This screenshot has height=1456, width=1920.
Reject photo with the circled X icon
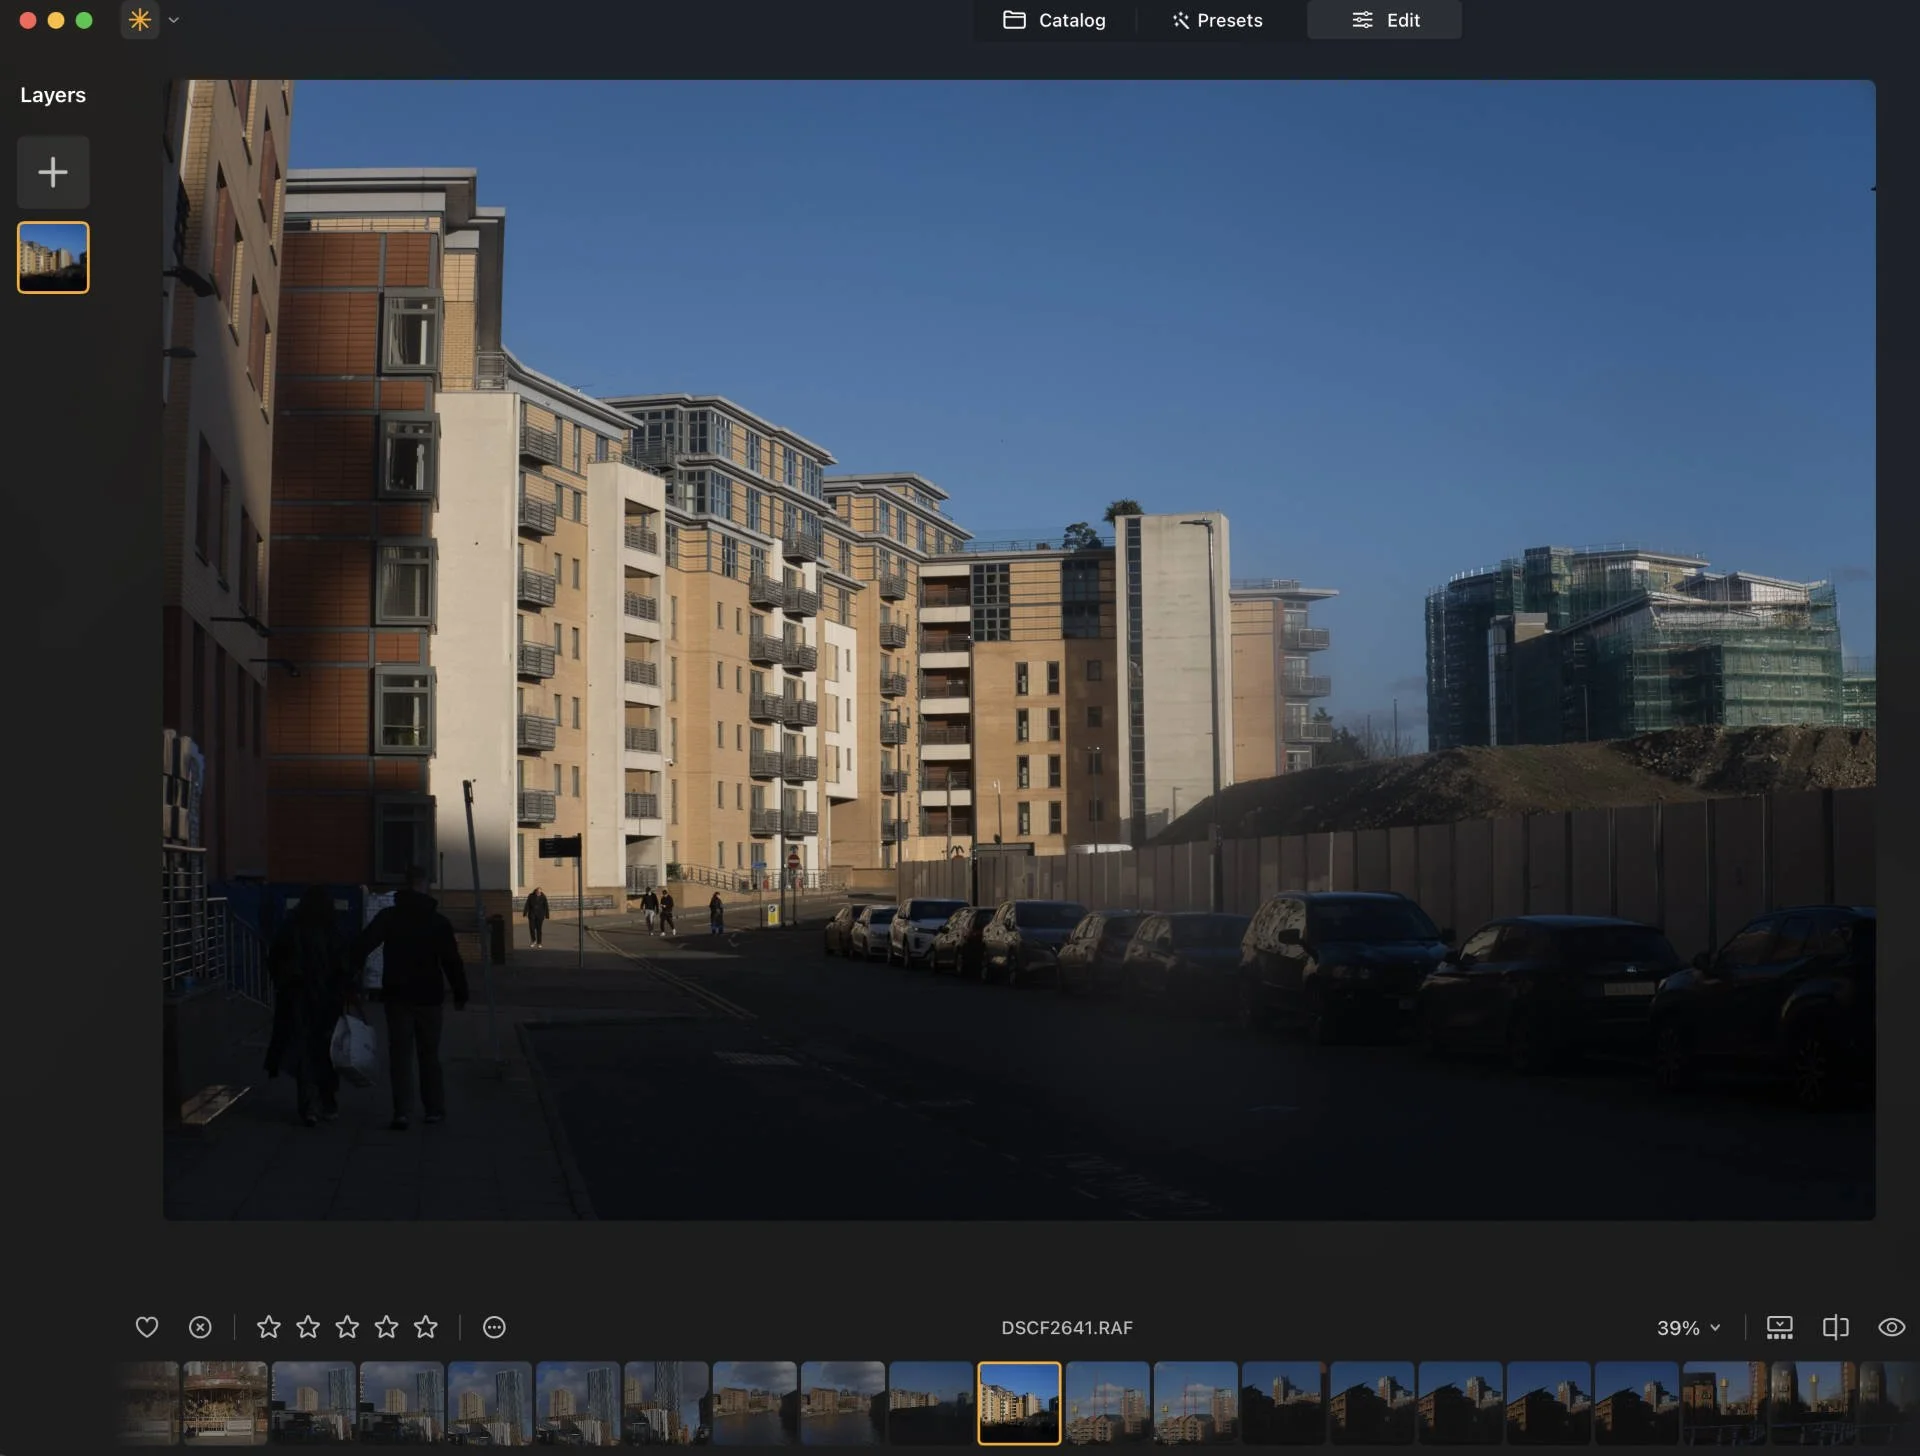(200, 1327)
